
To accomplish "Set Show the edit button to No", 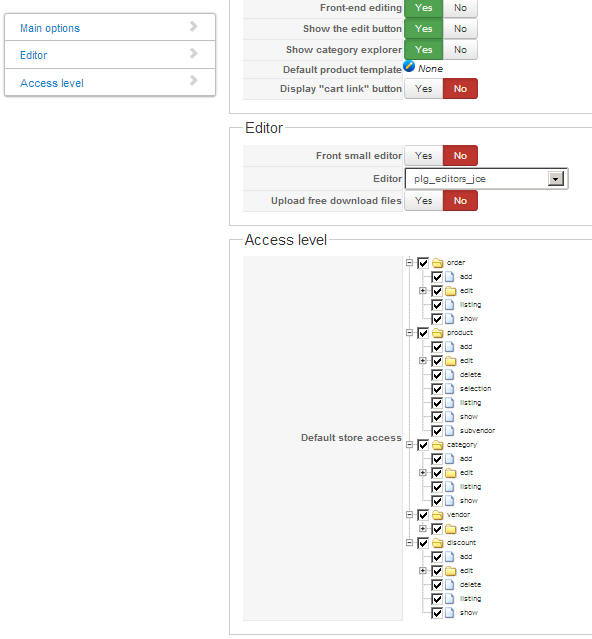I will pyautogui.click(x=460, y=29).
